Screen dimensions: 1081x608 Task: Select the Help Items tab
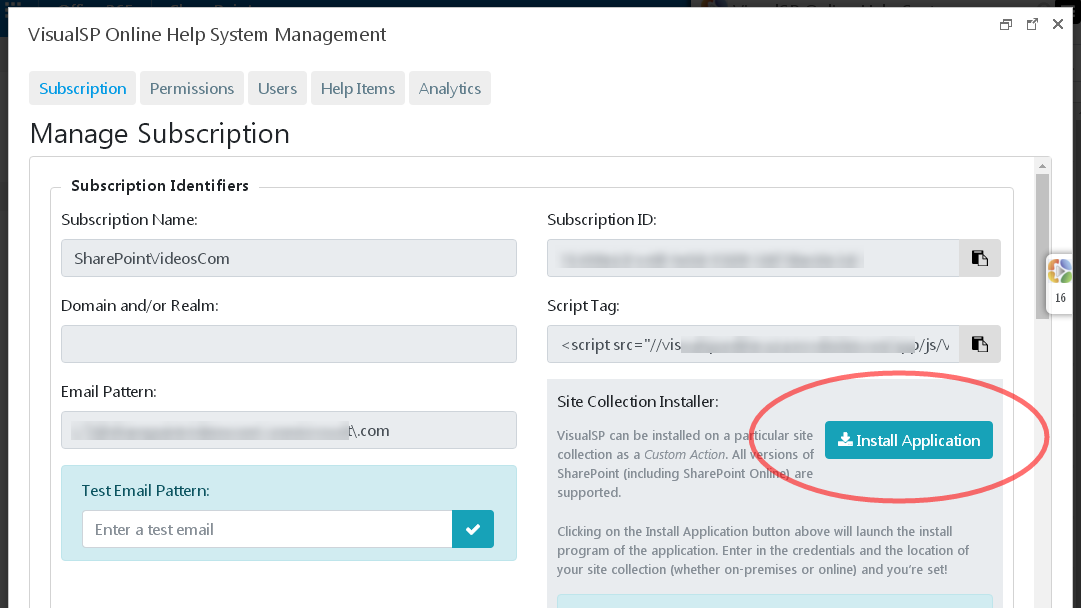click(x=358, y=88)
